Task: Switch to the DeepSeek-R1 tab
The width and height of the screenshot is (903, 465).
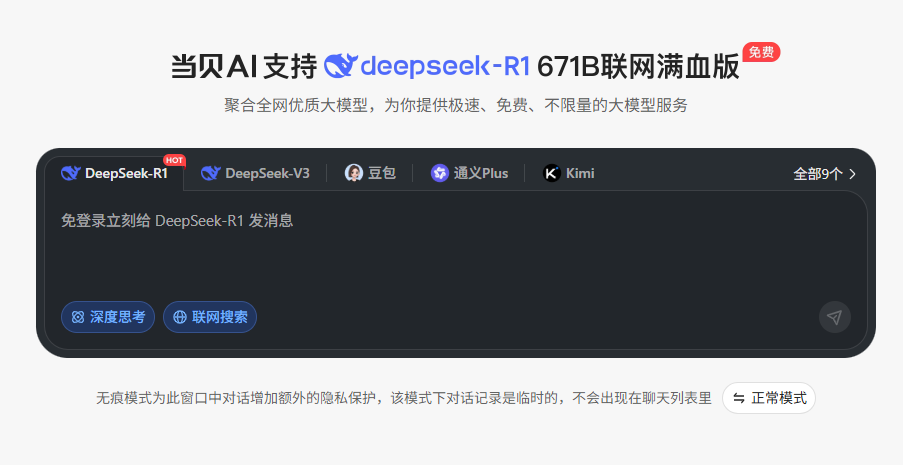Action: tap(115, 173)
